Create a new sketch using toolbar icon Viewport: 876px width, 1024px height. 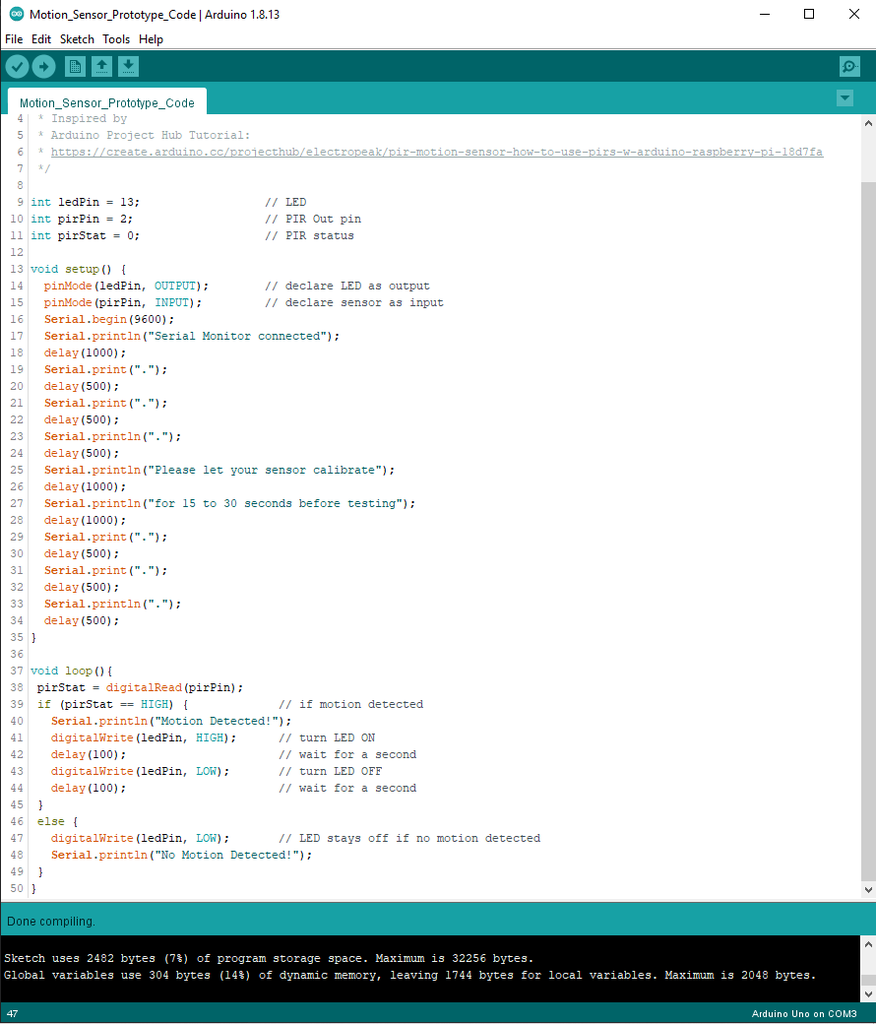[75, 67]
